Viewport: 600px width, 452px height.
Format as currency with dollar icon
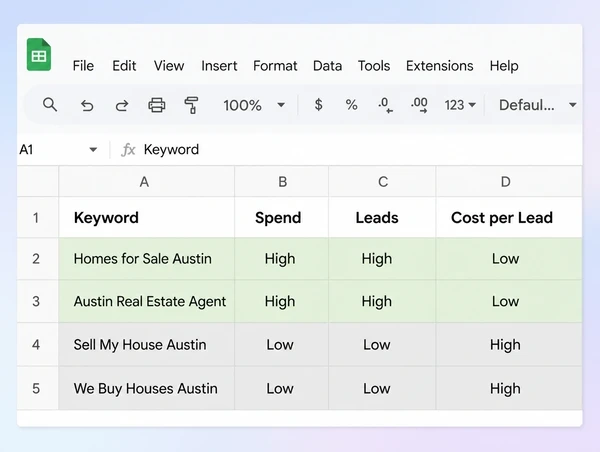318,104
